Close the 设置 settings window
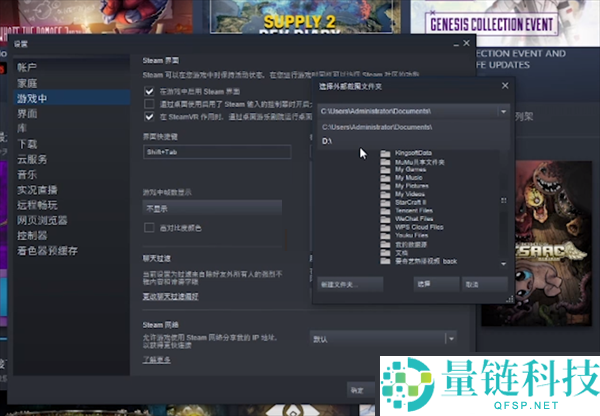600x416 pixels. [x=466, y=43]
